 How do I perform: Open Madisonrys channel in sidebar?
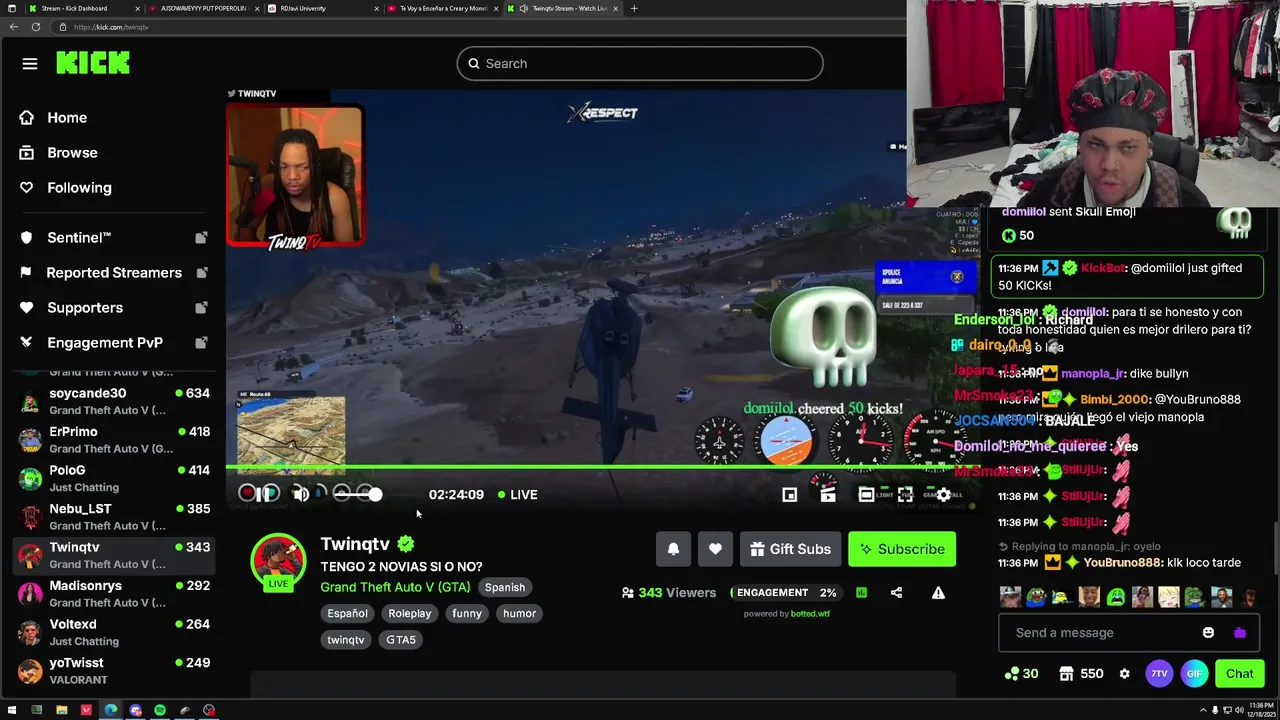click(114, 594)
